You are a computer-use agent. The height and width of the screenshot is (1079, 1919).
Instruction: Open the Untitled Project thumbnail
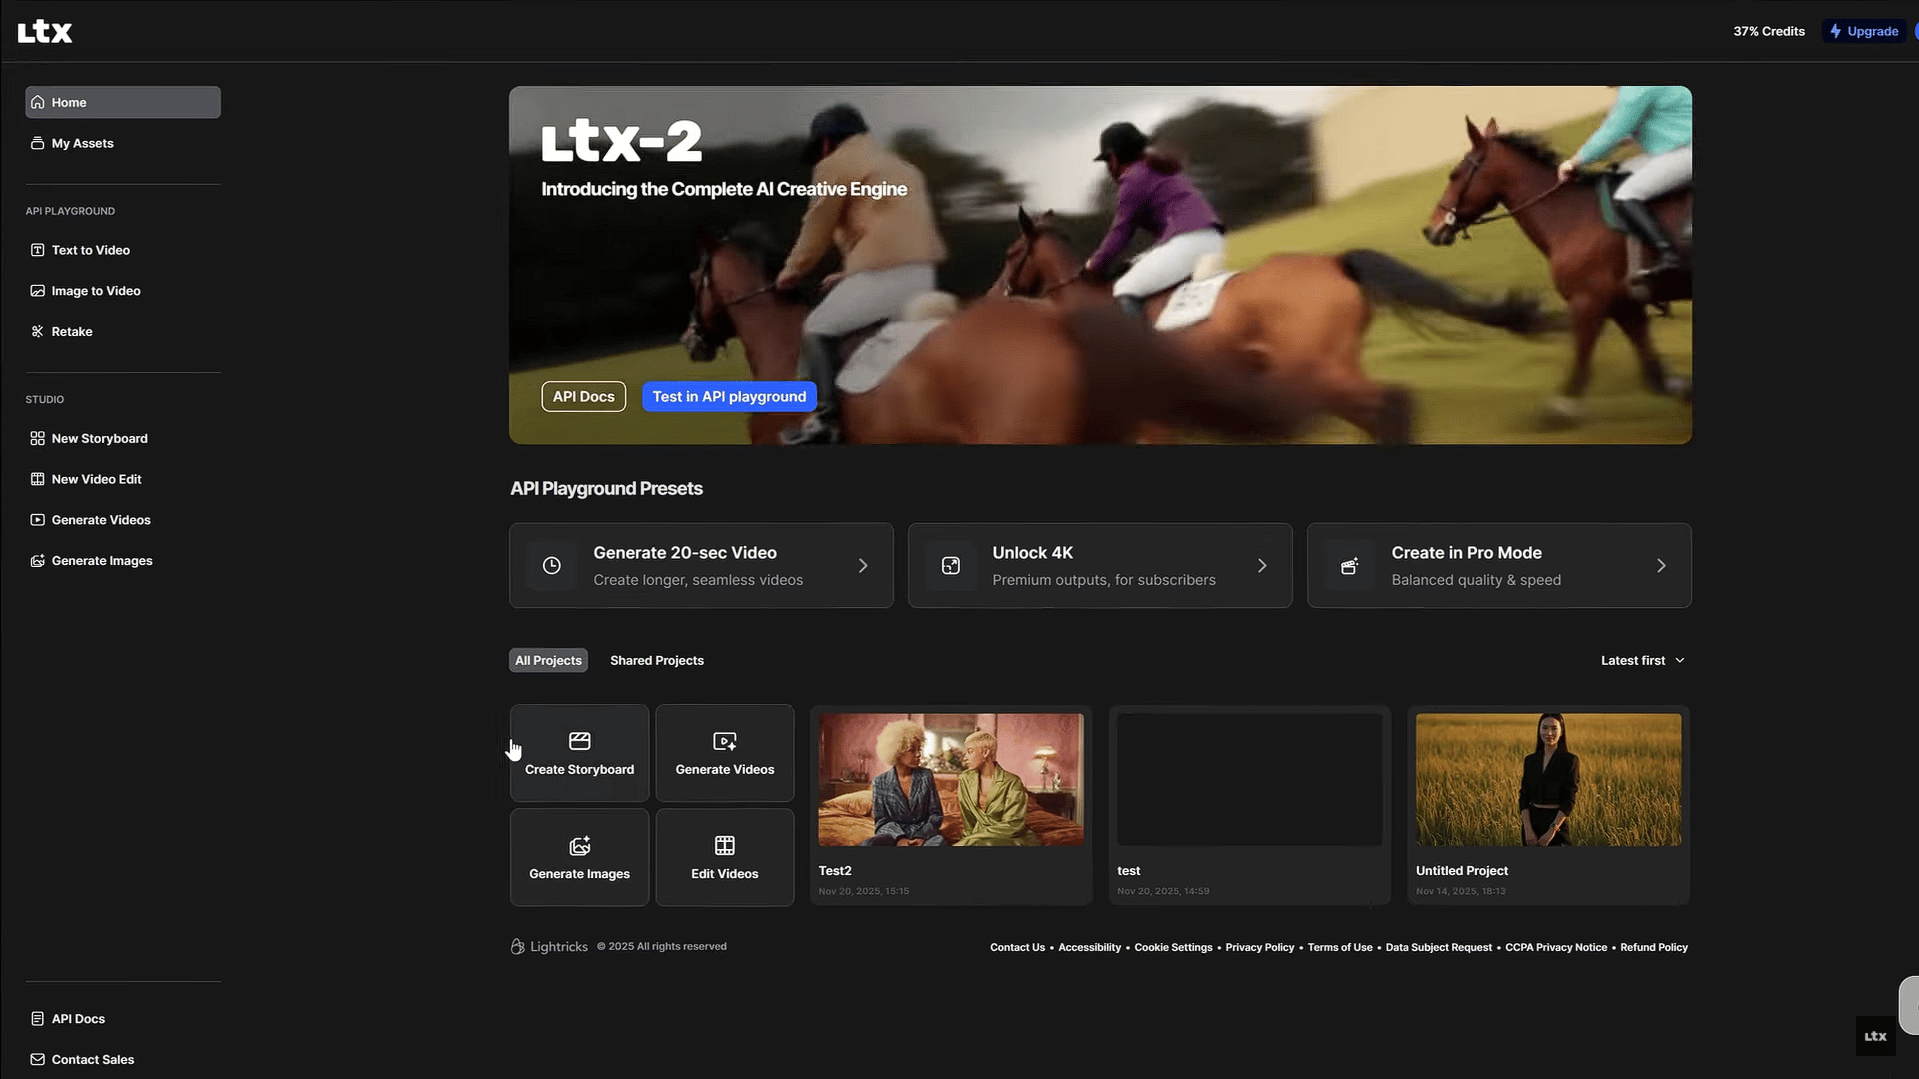(x=1548, y=780)
